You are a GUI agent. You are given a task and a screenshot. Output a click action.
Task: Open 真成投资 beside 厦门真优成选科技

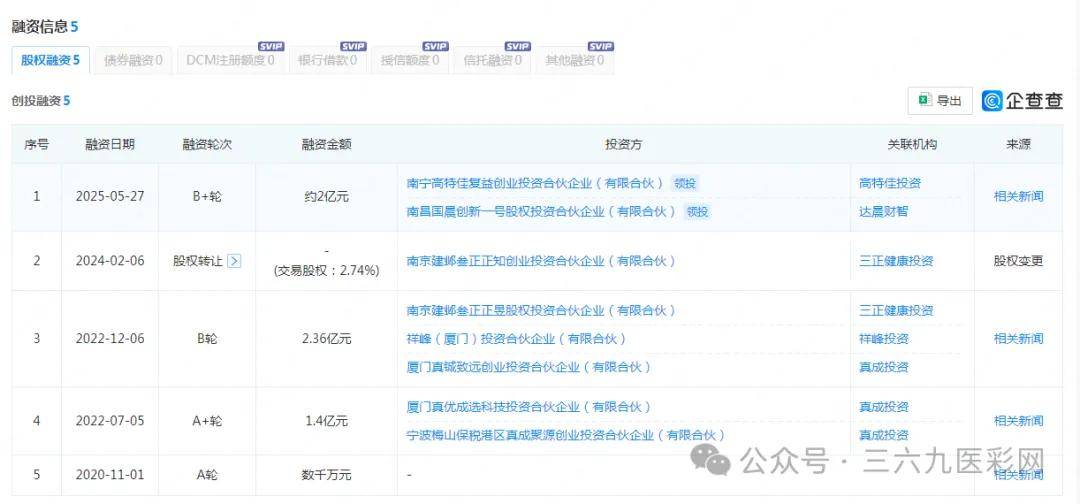[x=884, y=407]
